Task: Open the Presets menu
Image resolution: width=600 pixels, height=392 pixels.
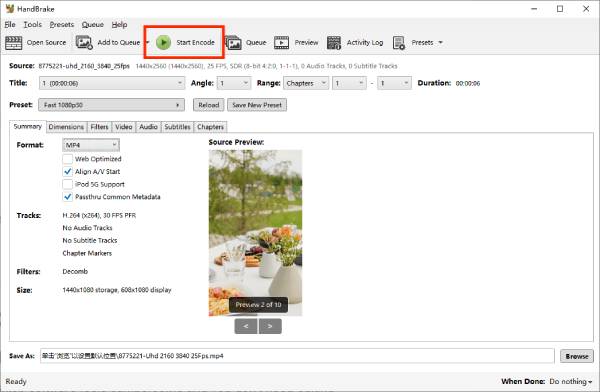Action: (62, 24)
